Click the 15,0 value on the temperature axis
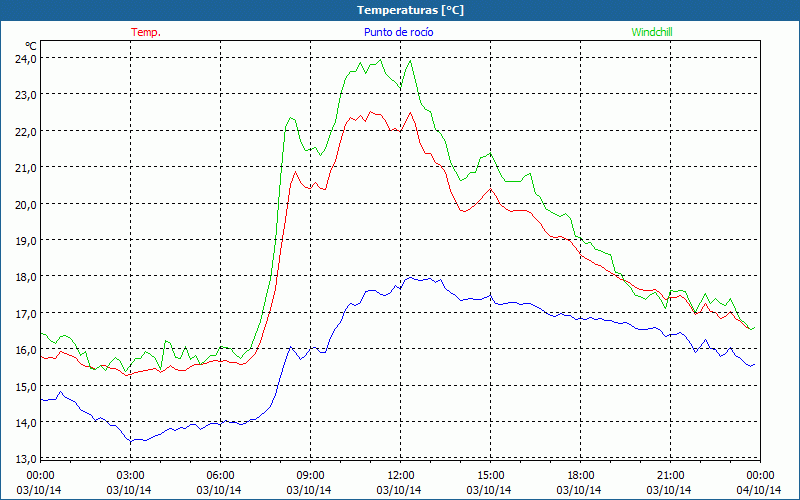 coord(26,386)
